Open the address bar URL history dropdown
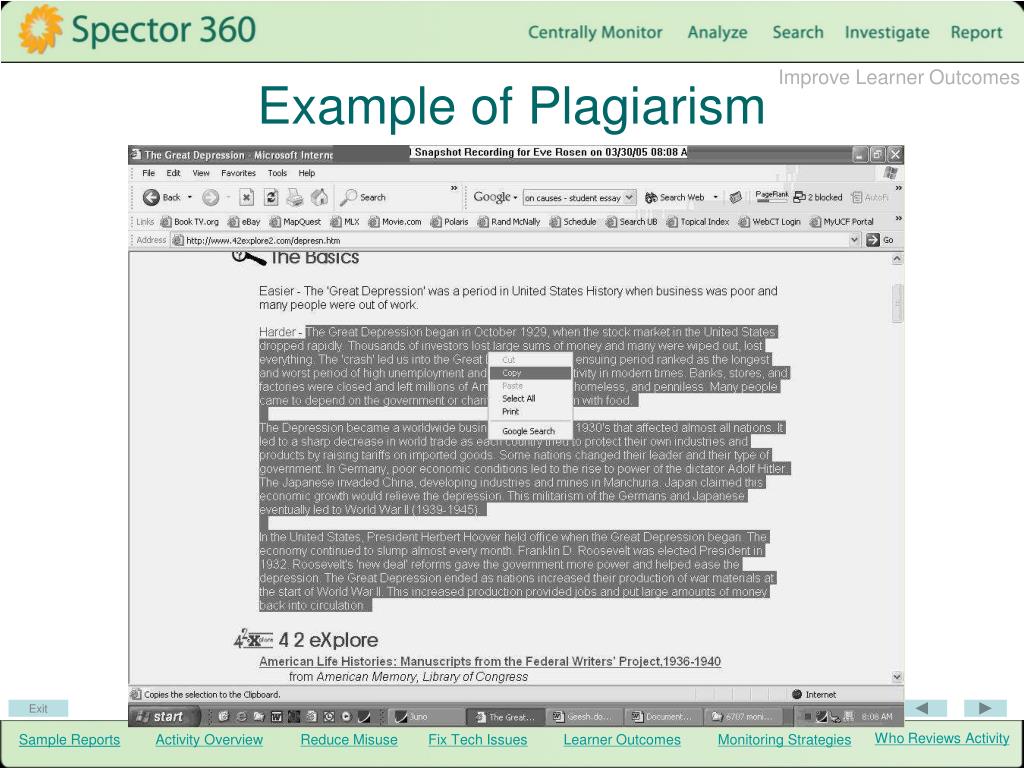 tap(854, 240)
